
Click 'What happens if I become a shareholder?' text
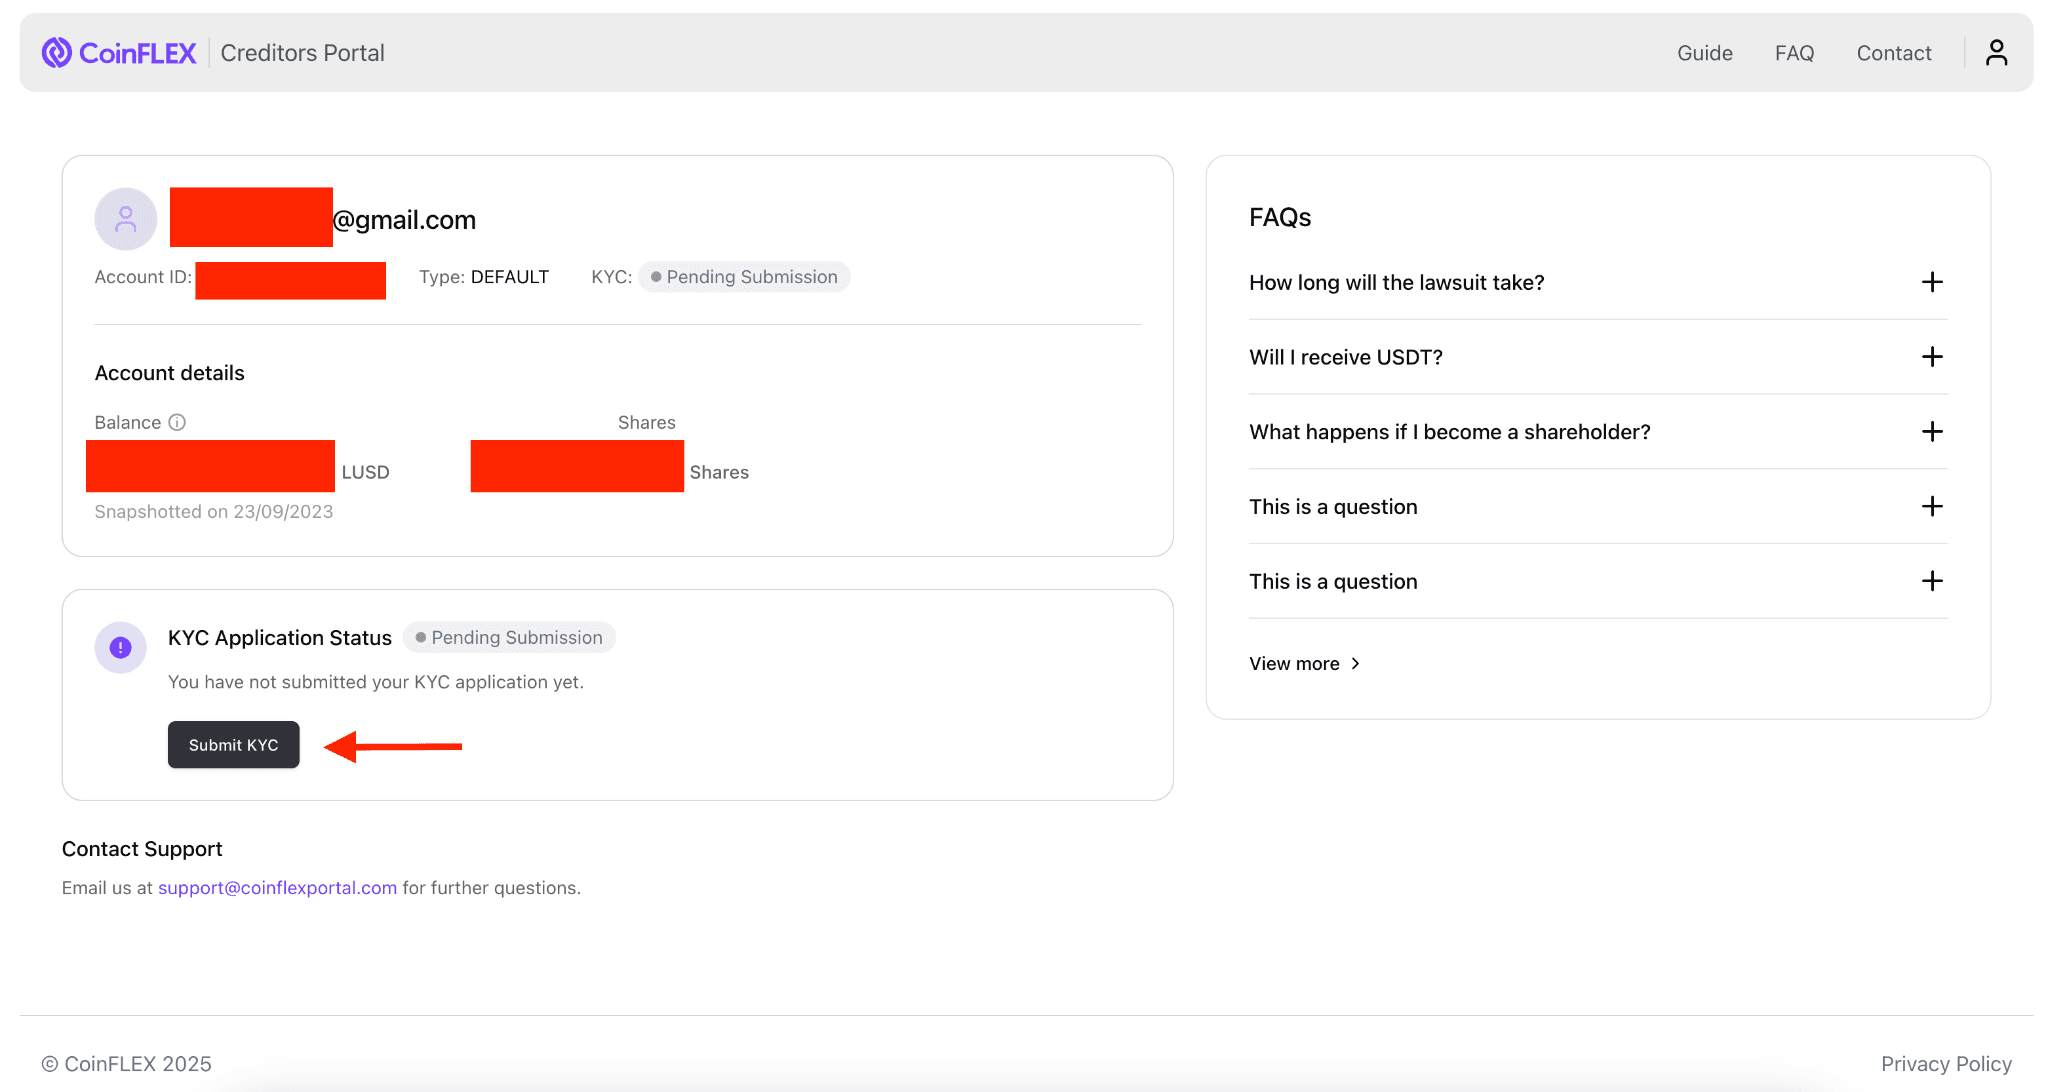point(1449,432)
